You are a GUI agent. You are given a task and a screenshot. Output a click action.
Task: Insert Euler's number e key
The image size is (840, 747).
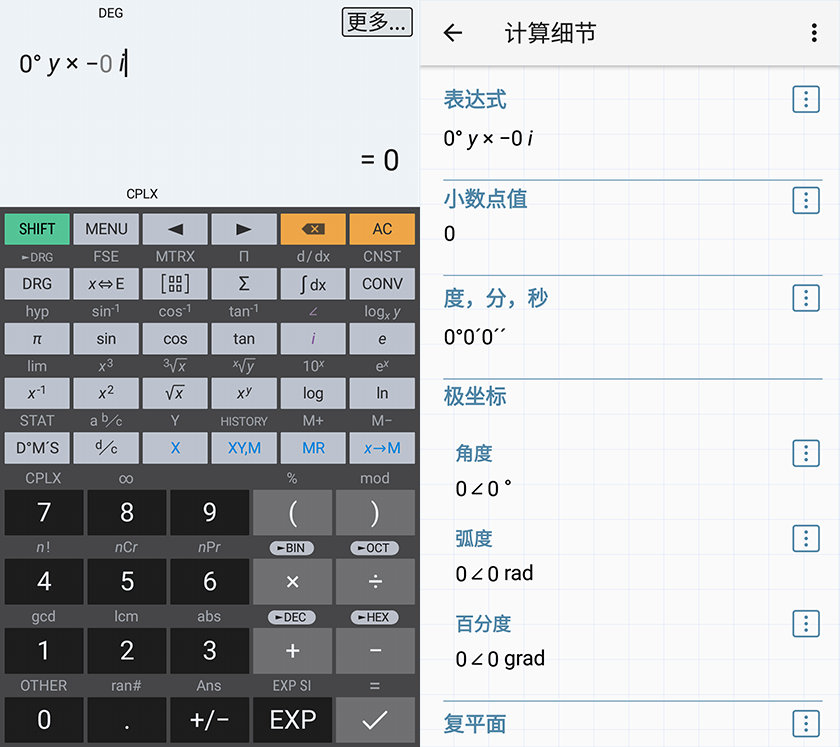coord(382,339)
